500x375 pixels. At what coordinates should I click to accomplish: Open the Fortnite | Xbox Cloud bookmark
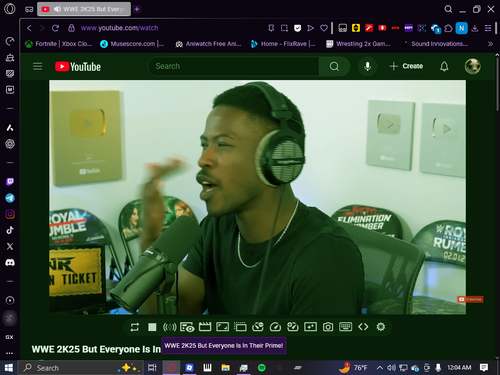point(59,44)
